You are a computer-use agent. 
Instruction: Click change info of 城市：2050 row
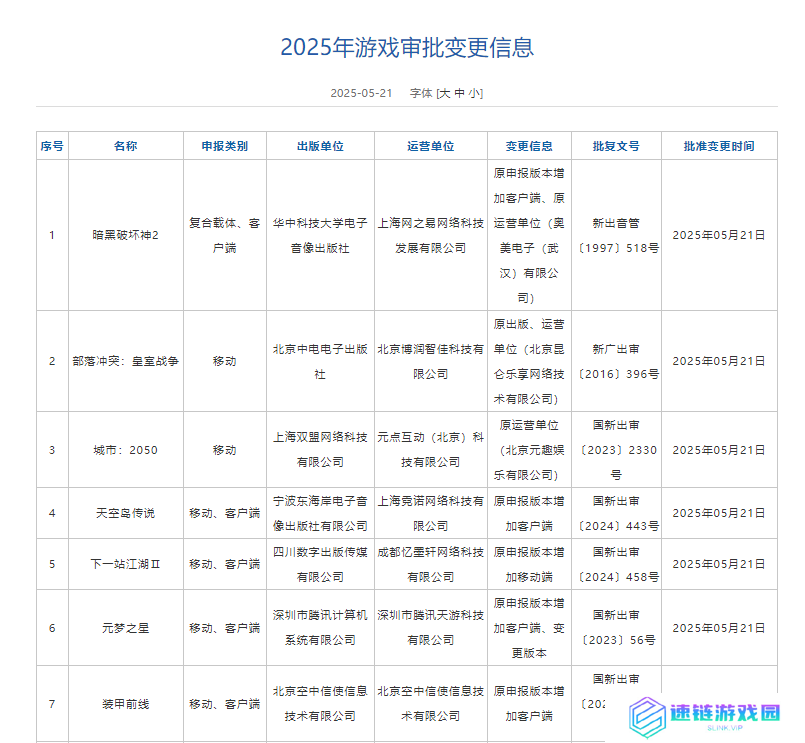point(529,450)
